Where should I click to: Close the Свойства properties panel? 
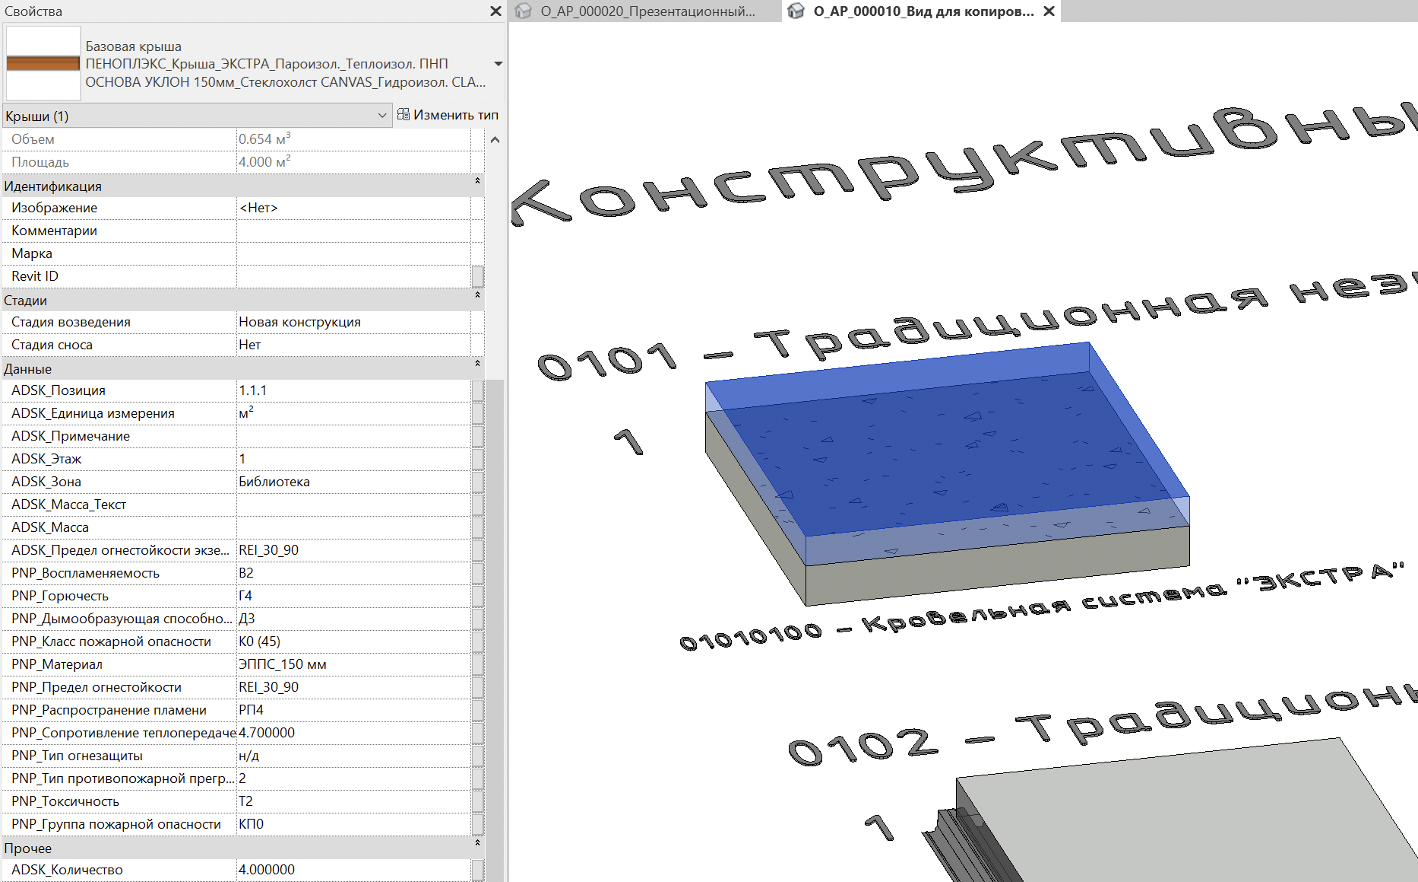[x=495, y=11]
